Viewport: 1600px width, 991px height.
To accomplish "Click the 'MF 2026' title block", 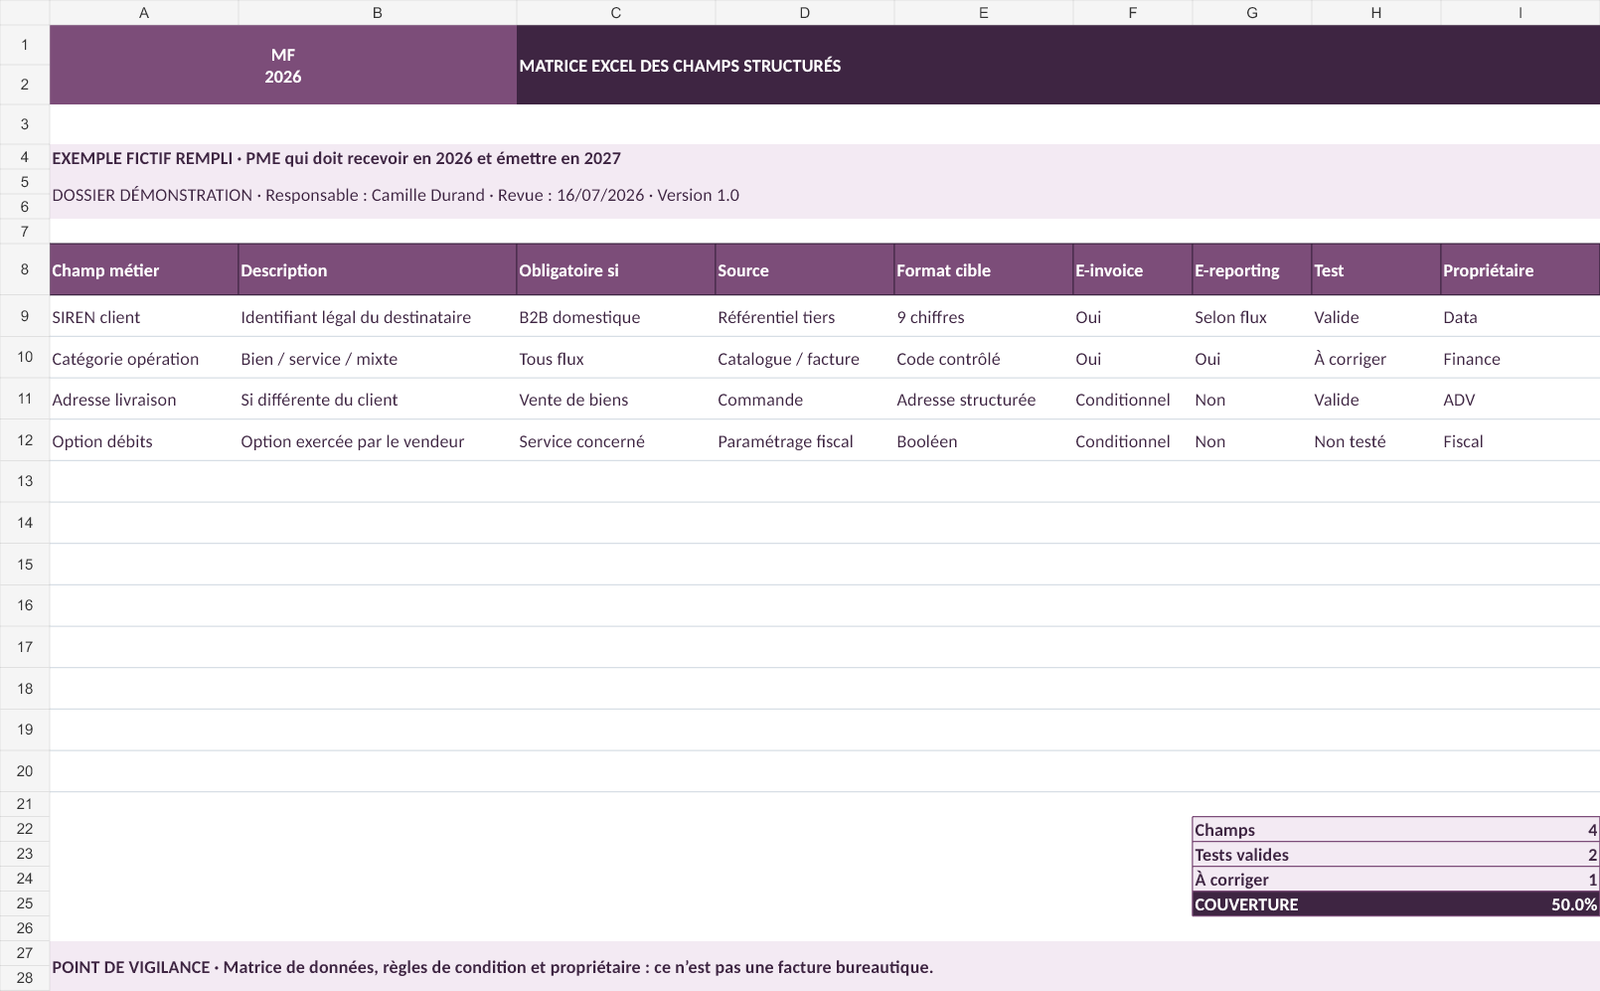I will click(x=283, y=65).
